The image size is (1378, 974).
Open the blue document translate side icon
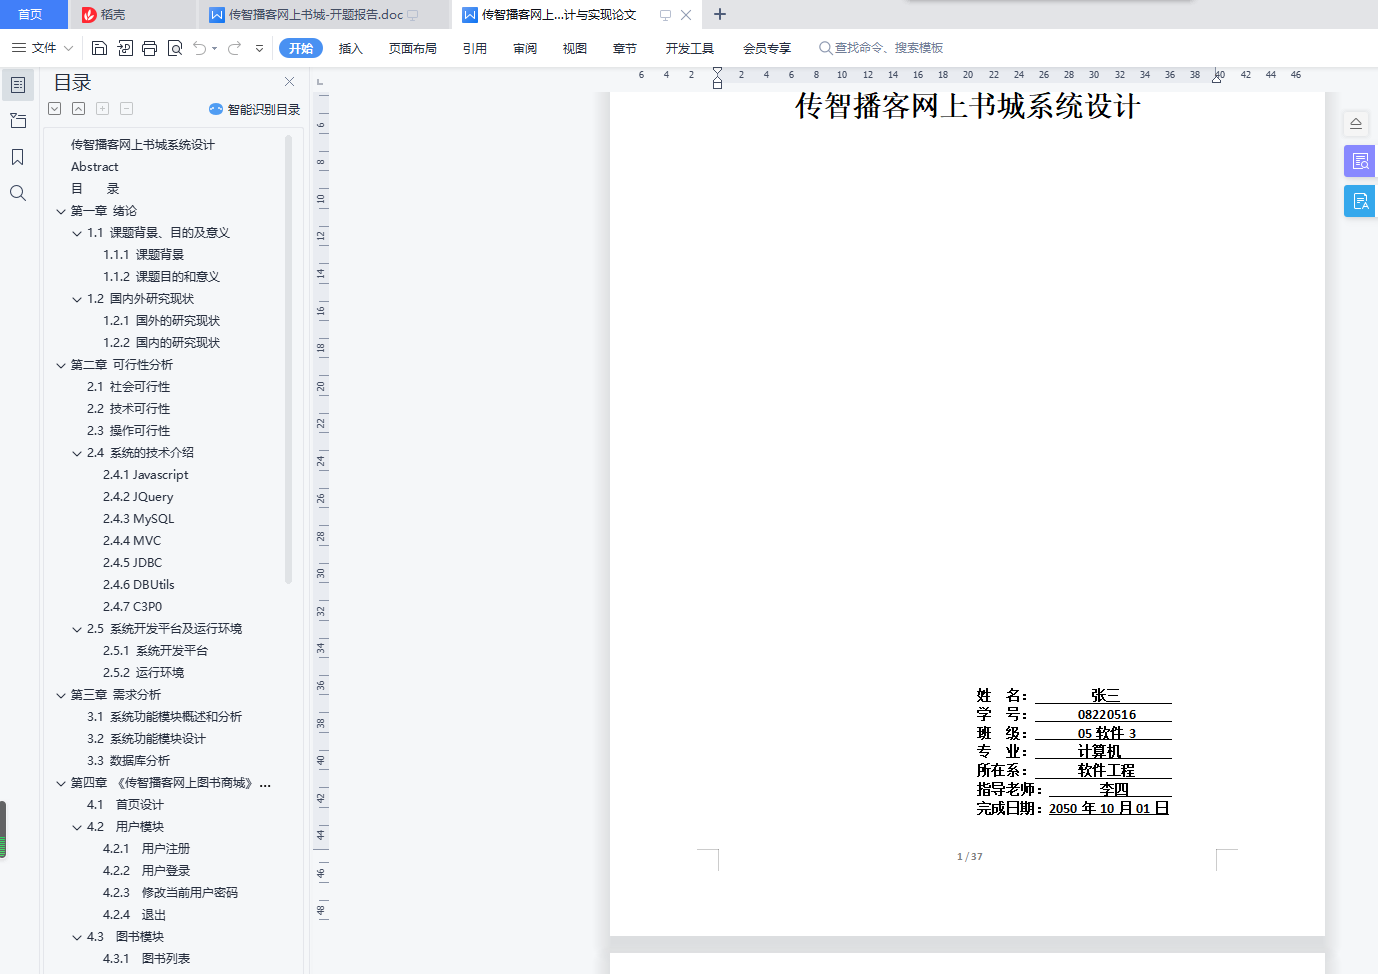pos(1360,201)
